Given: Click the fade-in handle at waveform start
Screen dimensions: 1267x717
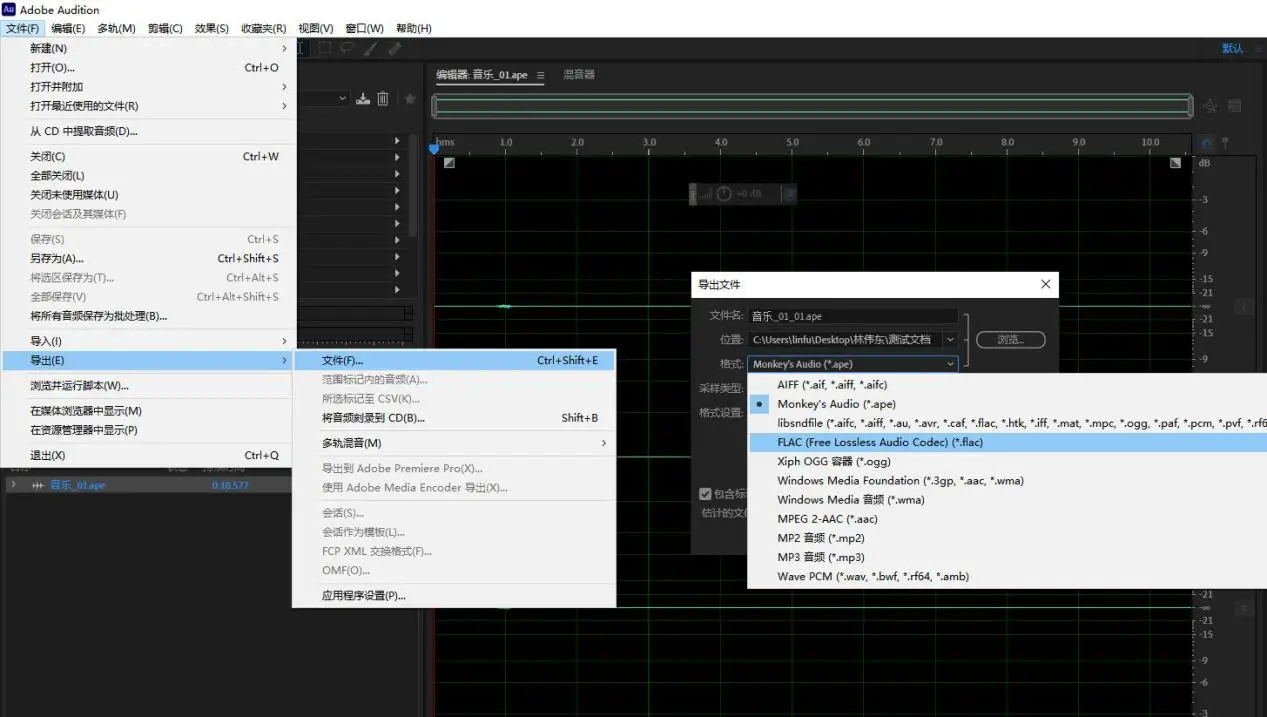Looking at the screenshot, I should [449, 162].
